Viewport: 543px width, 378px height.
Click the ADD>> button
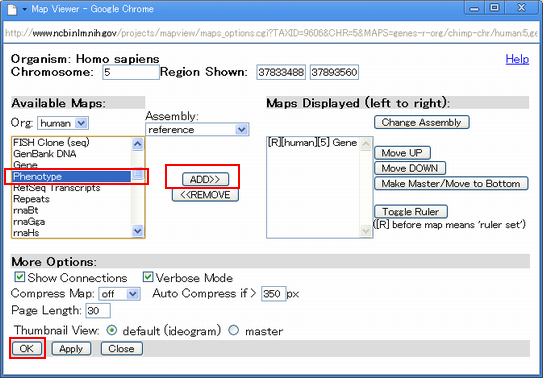point(205,179)
